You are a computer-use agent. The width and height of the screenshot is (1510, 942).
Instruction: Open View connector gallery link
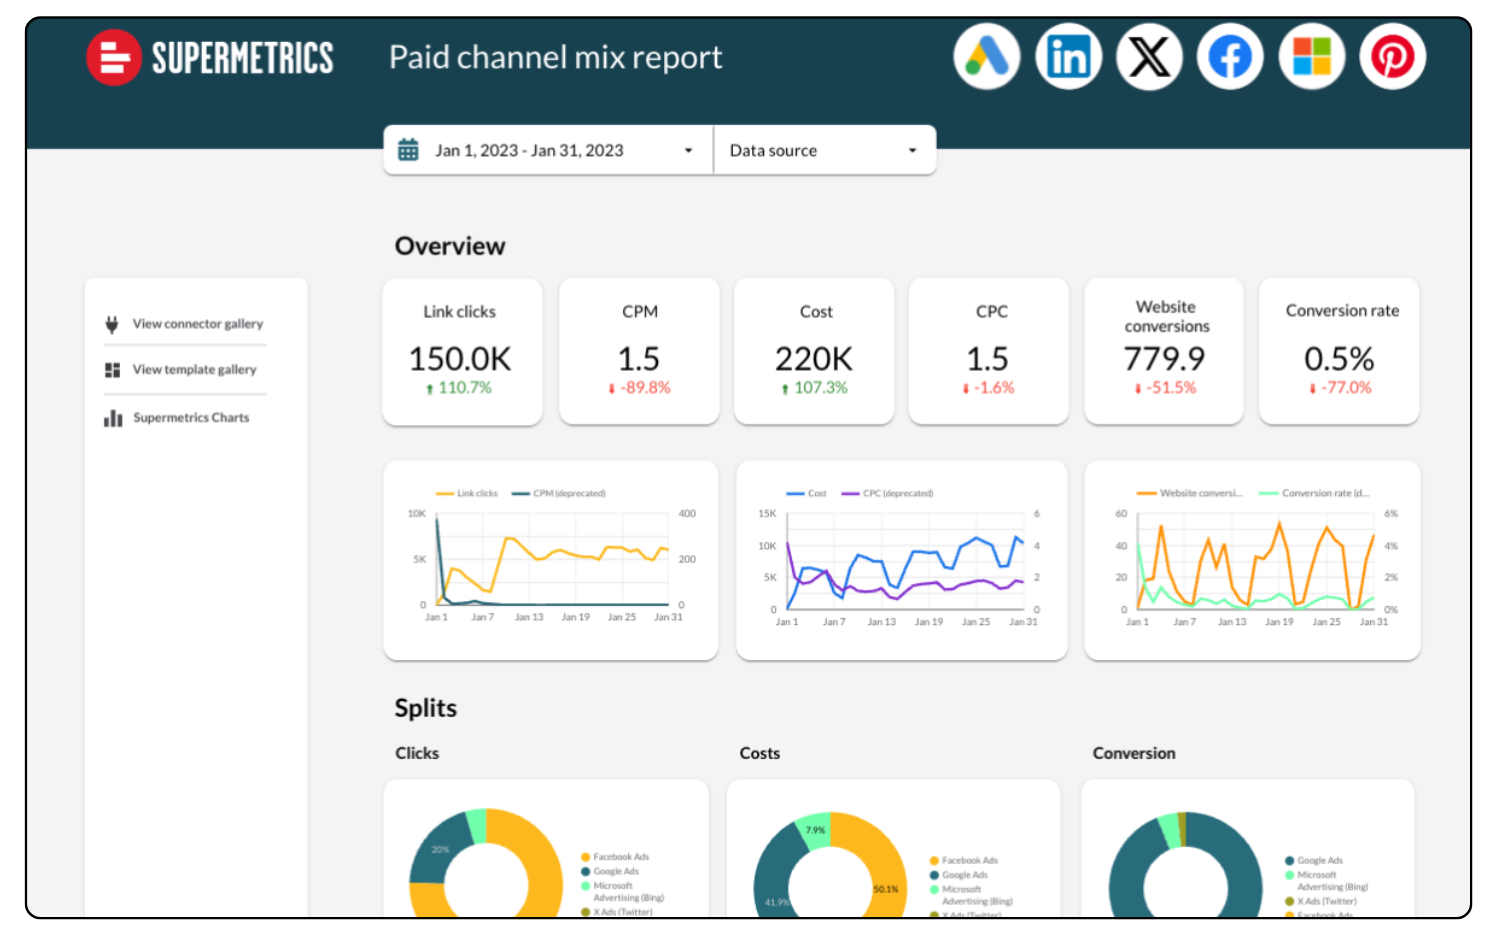(197, 324)
